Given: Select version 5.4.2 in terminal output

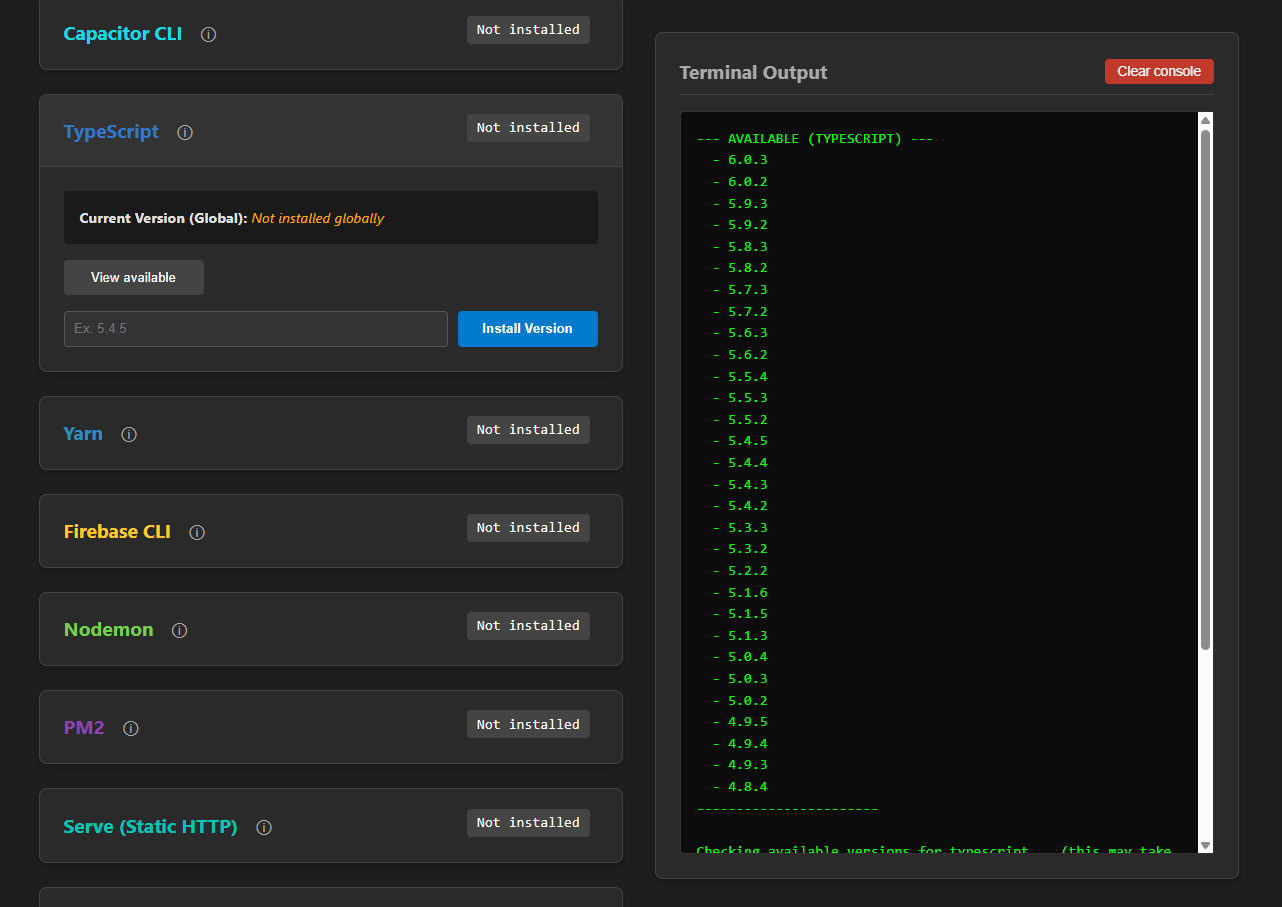Looking at the screenshot, I should click(747, 506).
